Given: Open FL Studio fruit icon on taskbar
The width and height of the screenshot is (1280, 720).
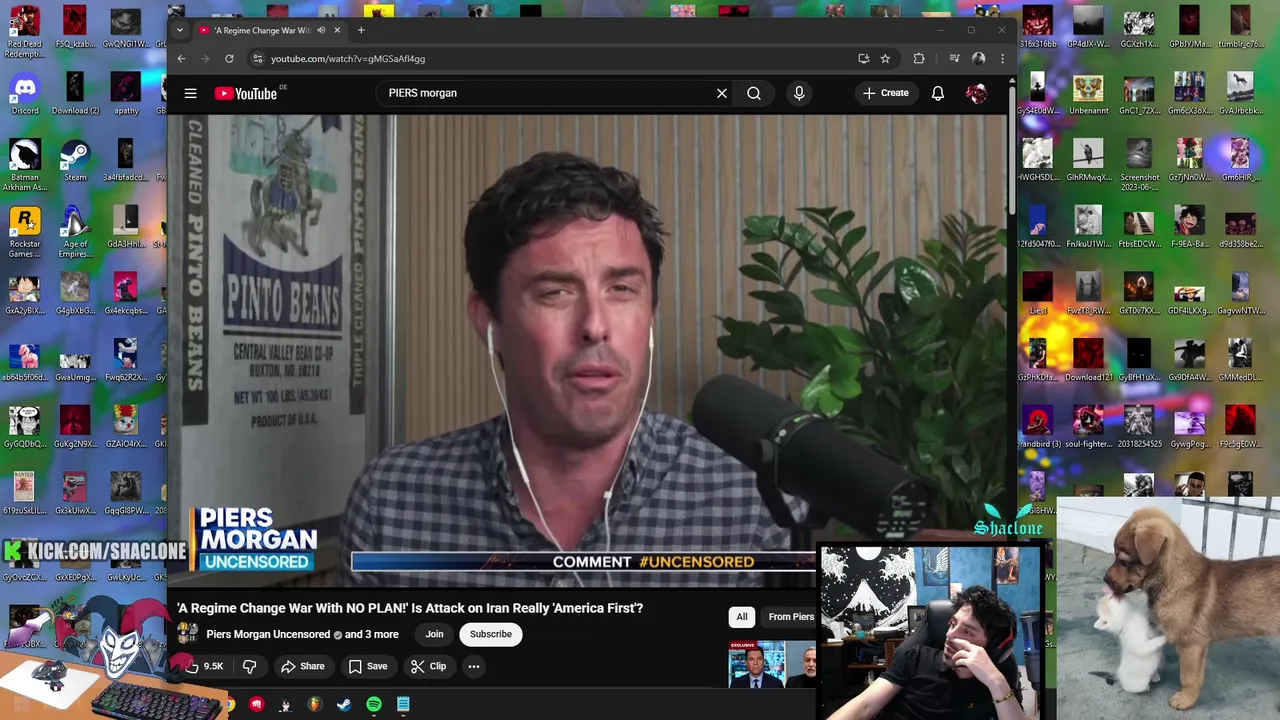Looking at the screenshot, I should pos(315,705).
